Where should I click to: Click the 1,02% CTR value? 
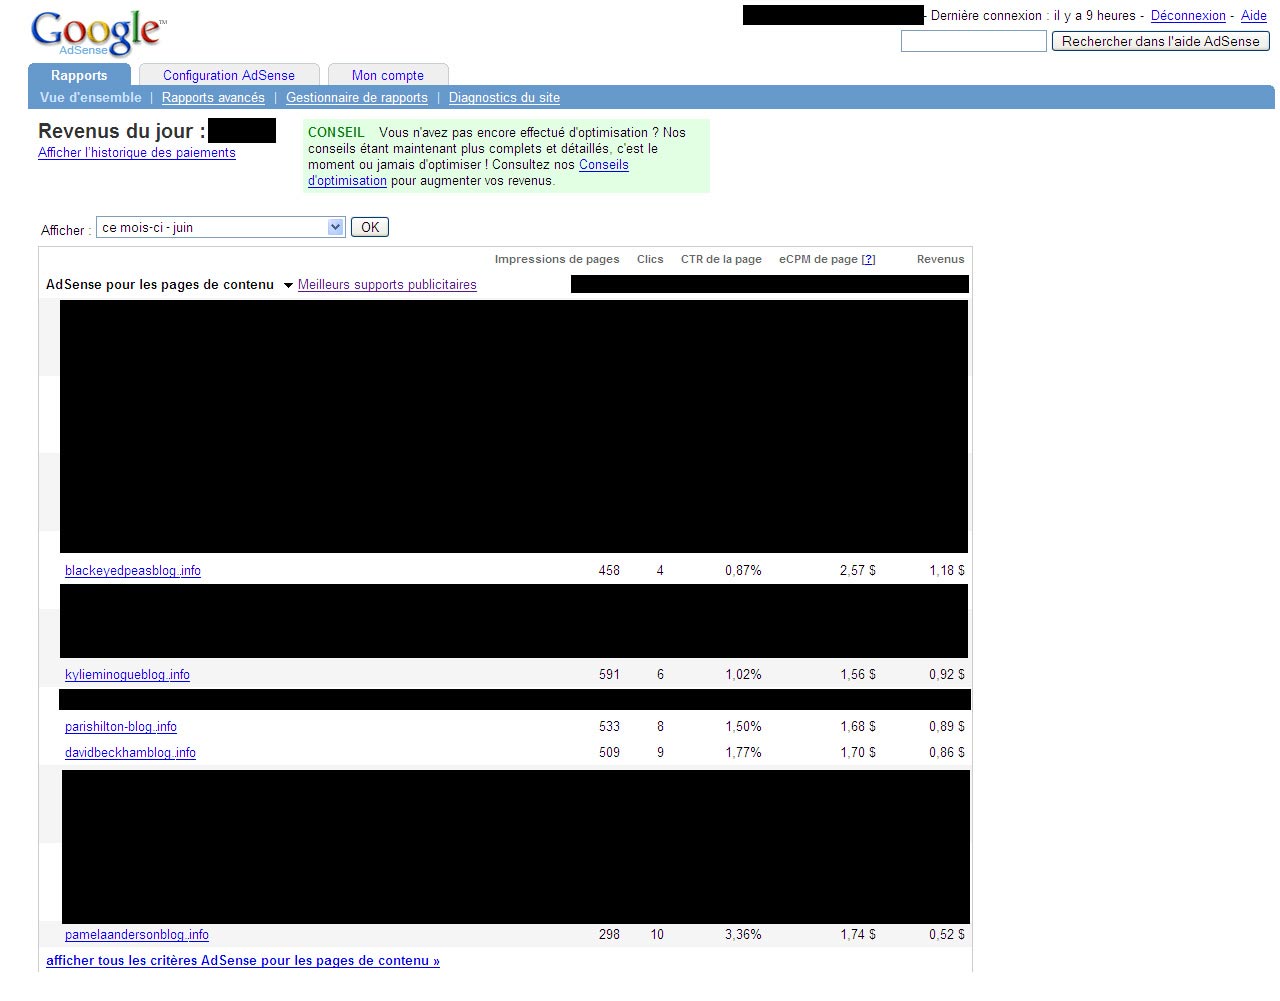pyautogui.click(x=743, y=674)
